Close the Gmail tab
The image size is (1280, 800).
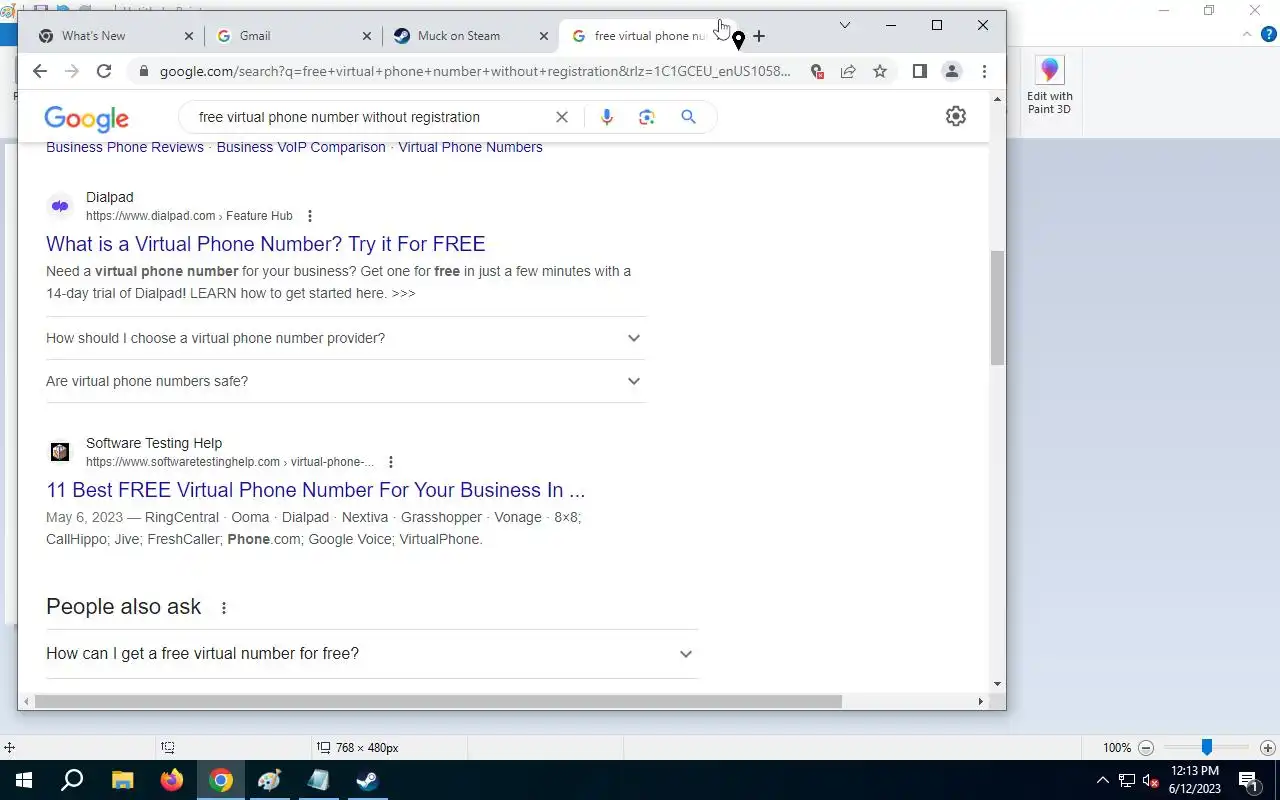tap(367, 36)
